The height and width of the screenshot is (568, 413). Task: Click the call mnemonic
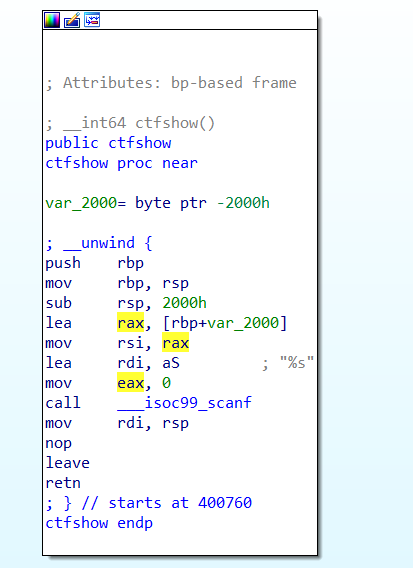(x=63, y=402)
